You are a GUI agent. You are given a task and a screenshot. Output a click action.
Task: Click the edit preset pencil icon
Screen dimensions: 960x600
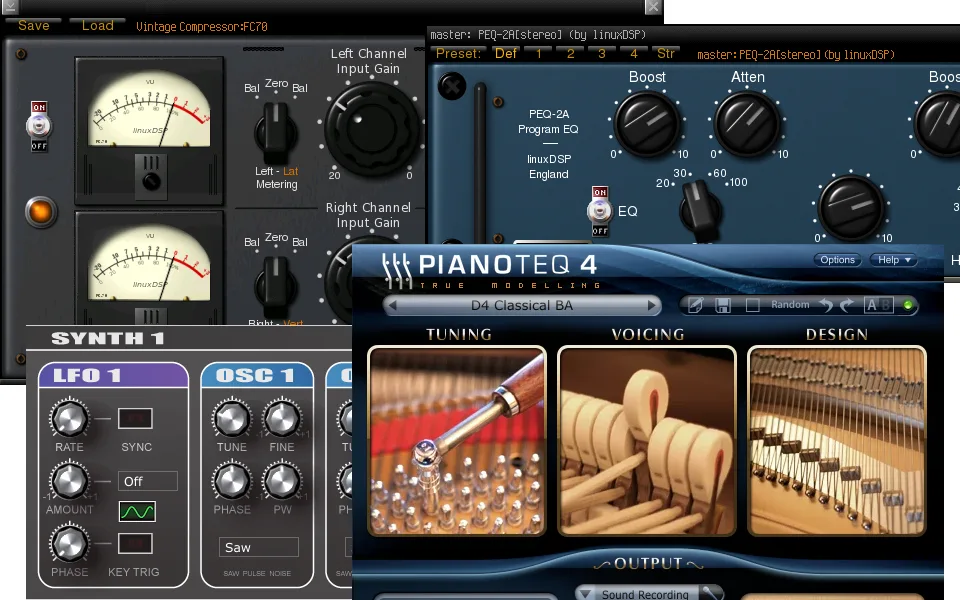696,305
